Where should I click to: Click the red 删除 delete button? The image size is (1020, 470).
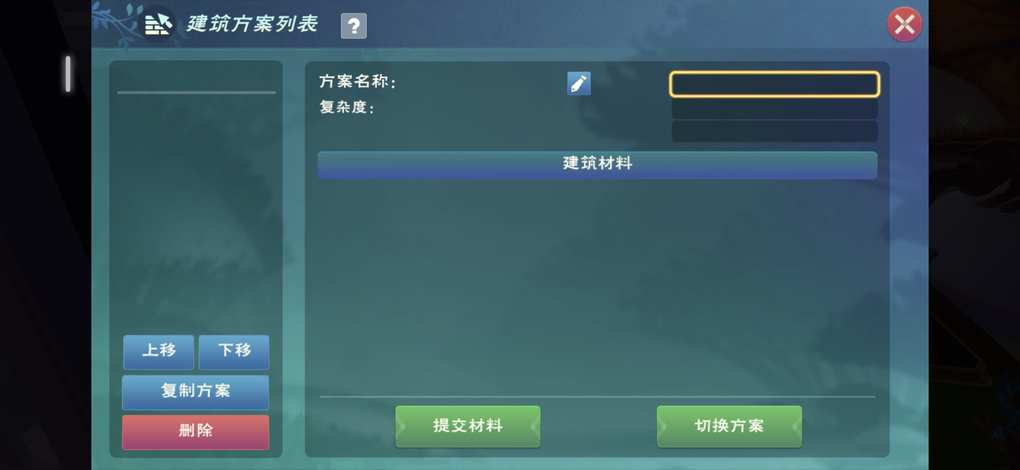(196, 432)
